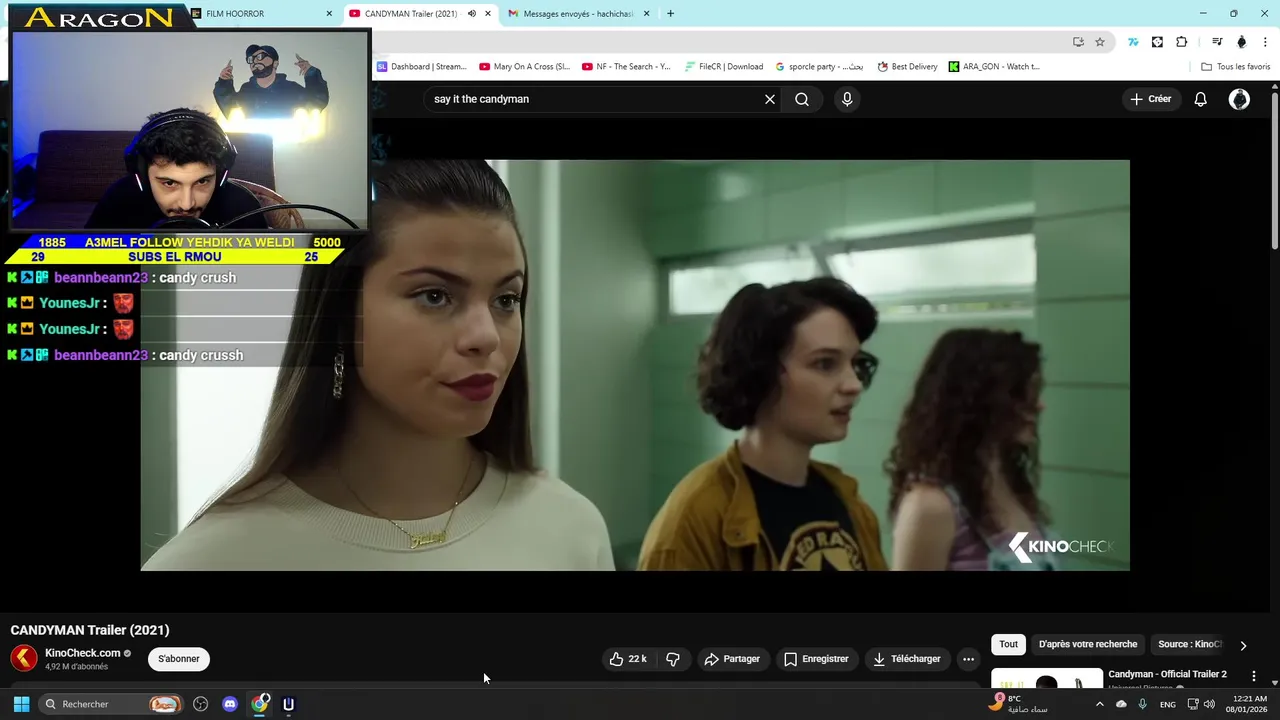Dislike the CANDYMAN trailer video

coord(673,659)
